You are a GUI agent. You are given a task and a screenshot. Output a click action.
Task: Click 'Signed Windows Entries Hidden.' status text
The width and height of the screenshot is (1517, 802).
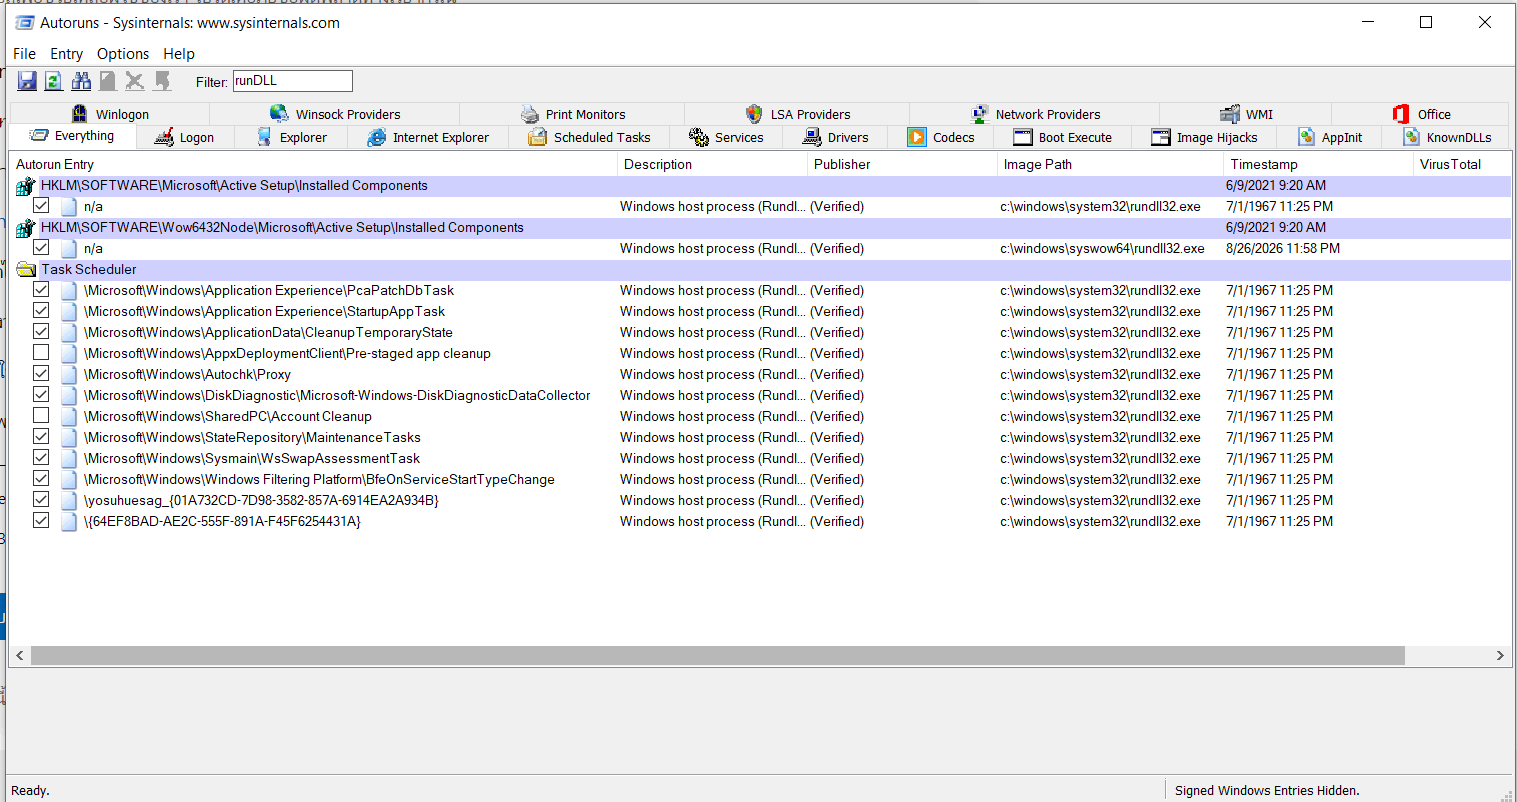pos(1267,790)
